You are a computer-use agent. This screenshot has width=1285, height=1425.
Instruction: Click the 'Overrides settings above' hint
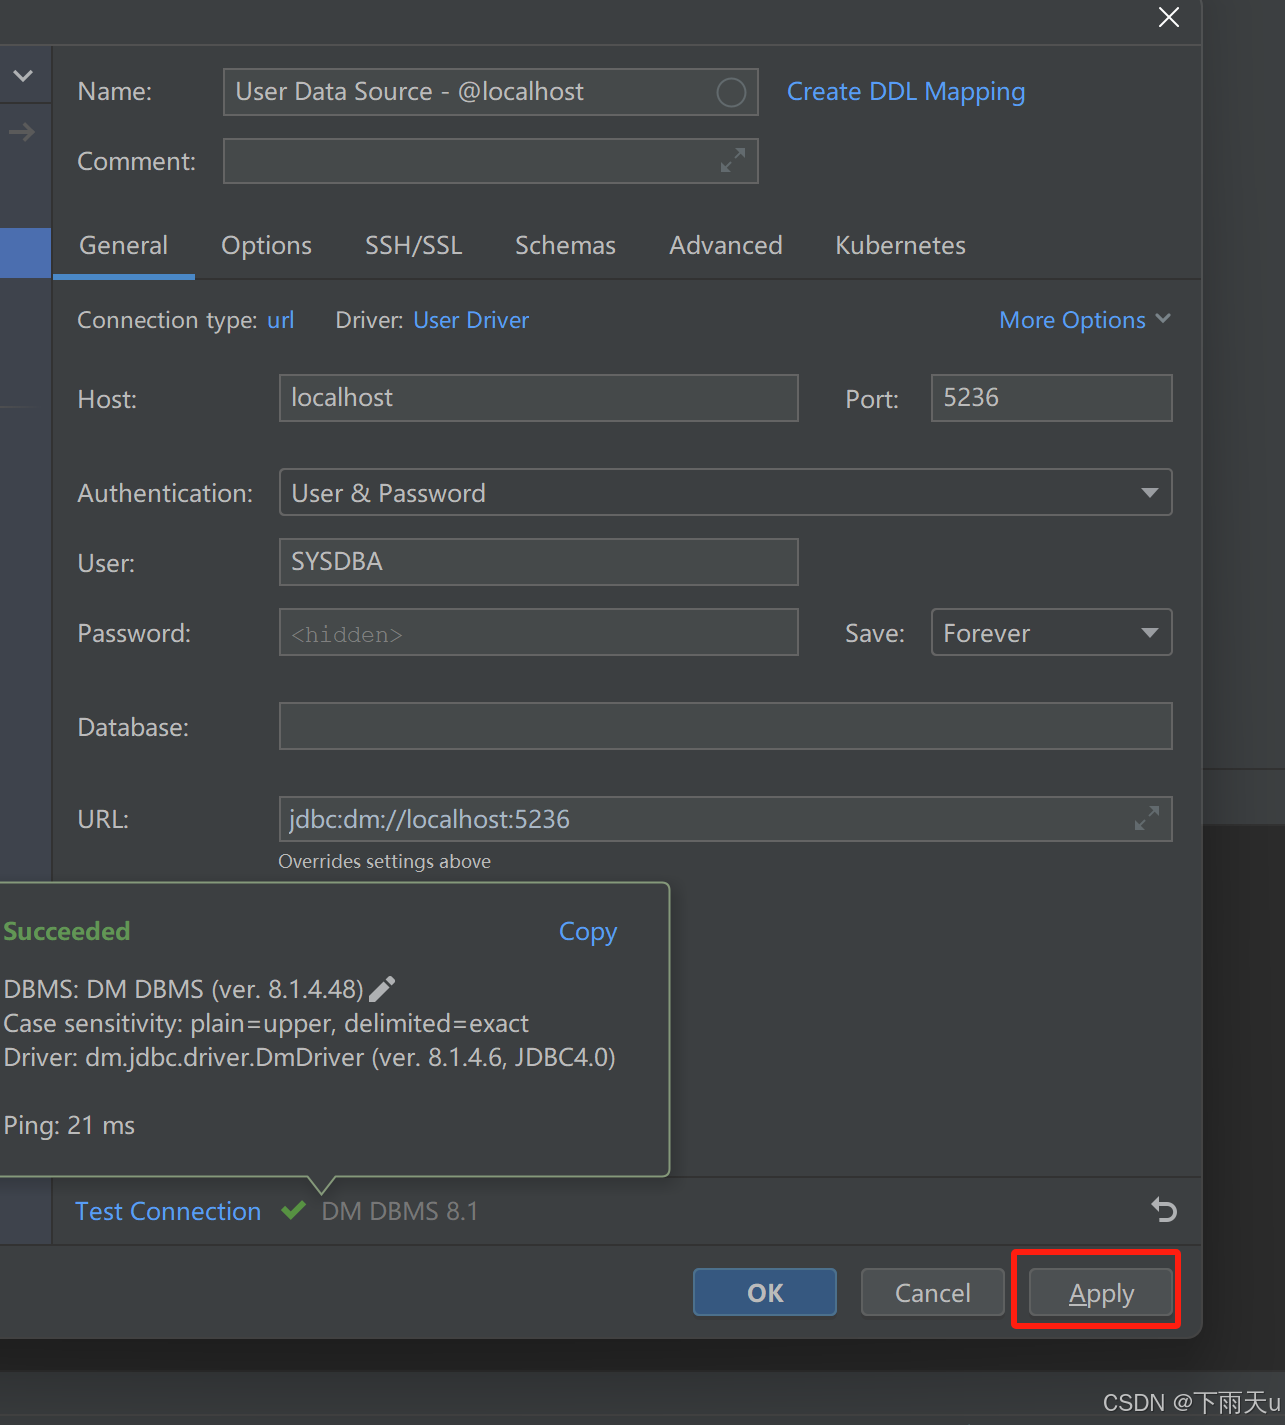(384, 861)
